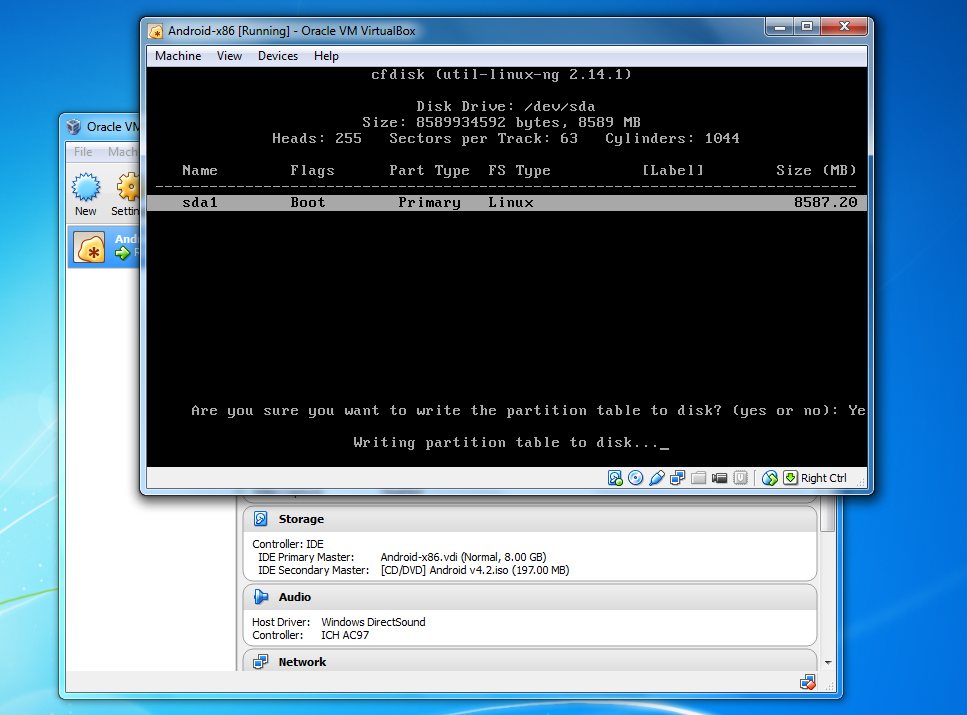Image resolution: width=967 pixels, height=715 pixels.
Task: Click the CPU virtualization indicator icon
Action: pyautogui.click(x=741, y=478)
